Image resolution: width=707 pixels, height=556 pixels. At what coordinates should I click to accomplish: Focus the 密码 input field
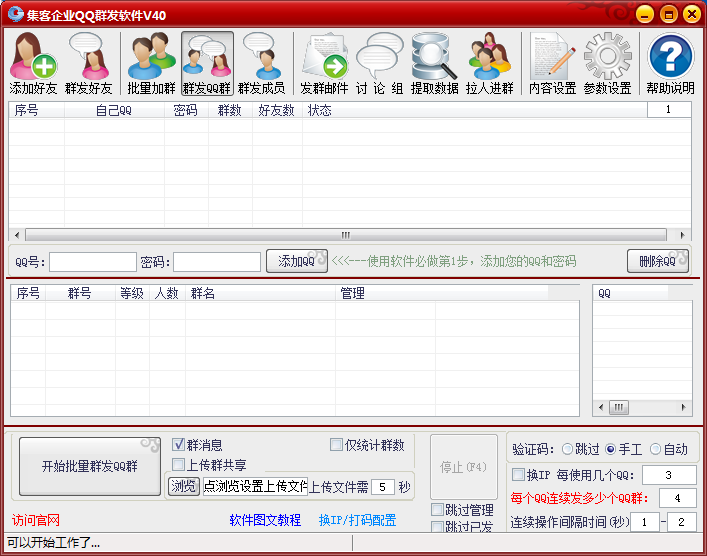click(x=217, y=262)
